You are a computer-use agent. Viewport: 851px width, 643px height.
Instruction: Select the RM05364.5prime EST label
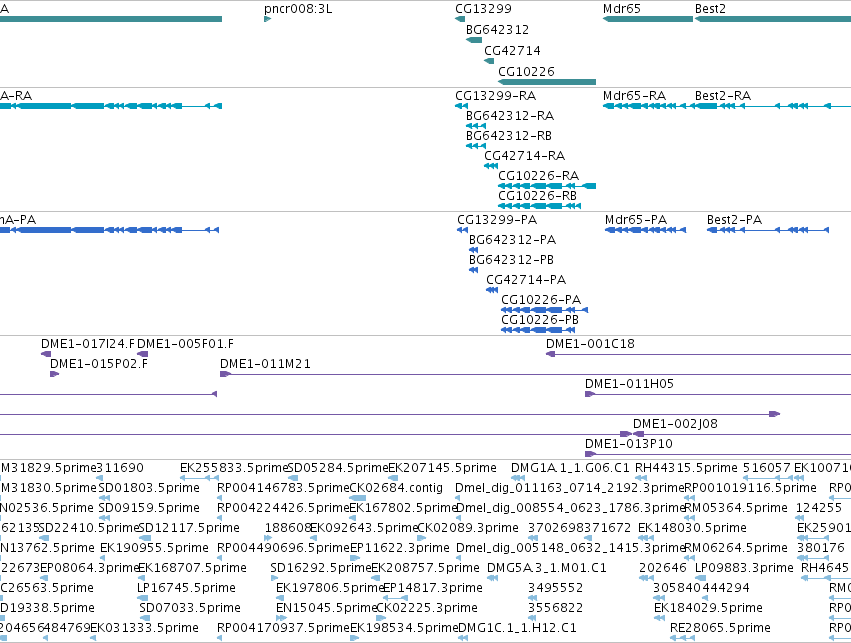point(736,509)
